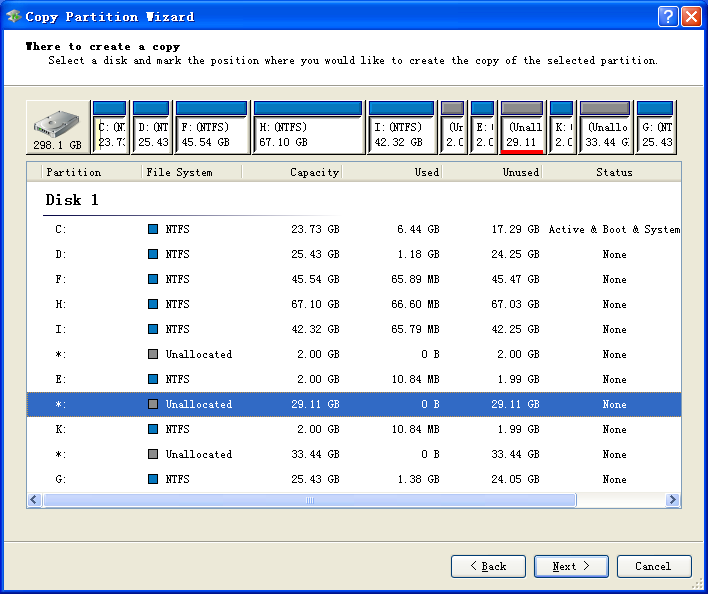Select the D: partition row label
This screenshot has height=594, width=708.
pyautogui.click(x=61, y=254)
